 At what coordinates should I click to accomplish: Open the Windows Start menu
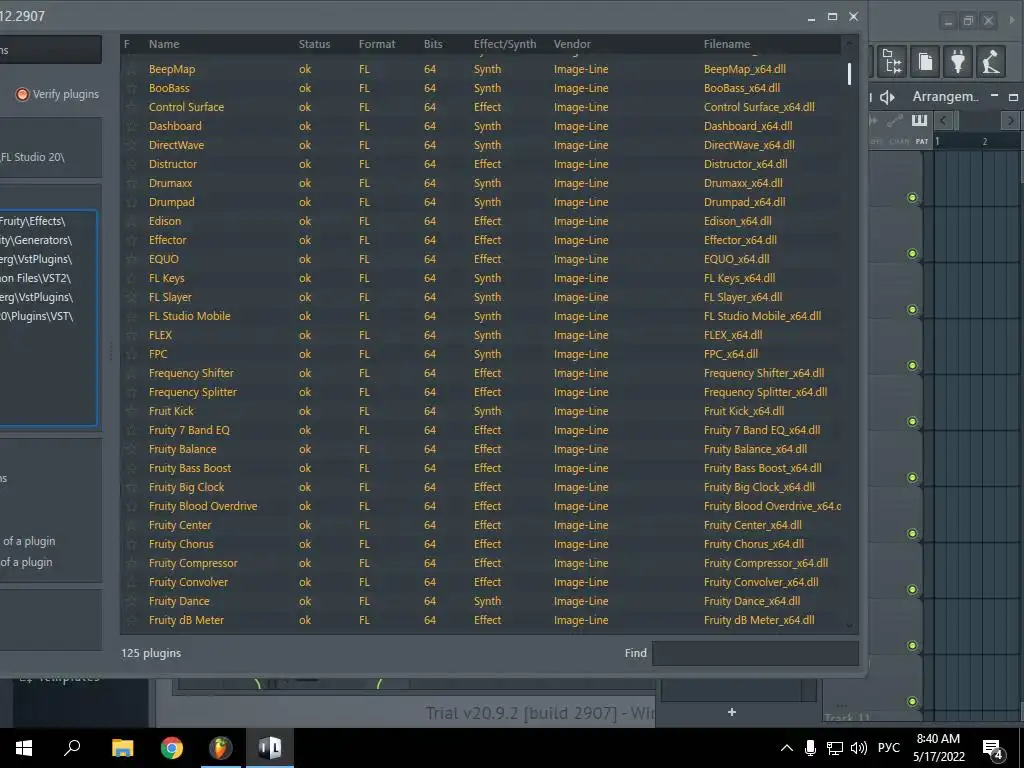[24, 748]
